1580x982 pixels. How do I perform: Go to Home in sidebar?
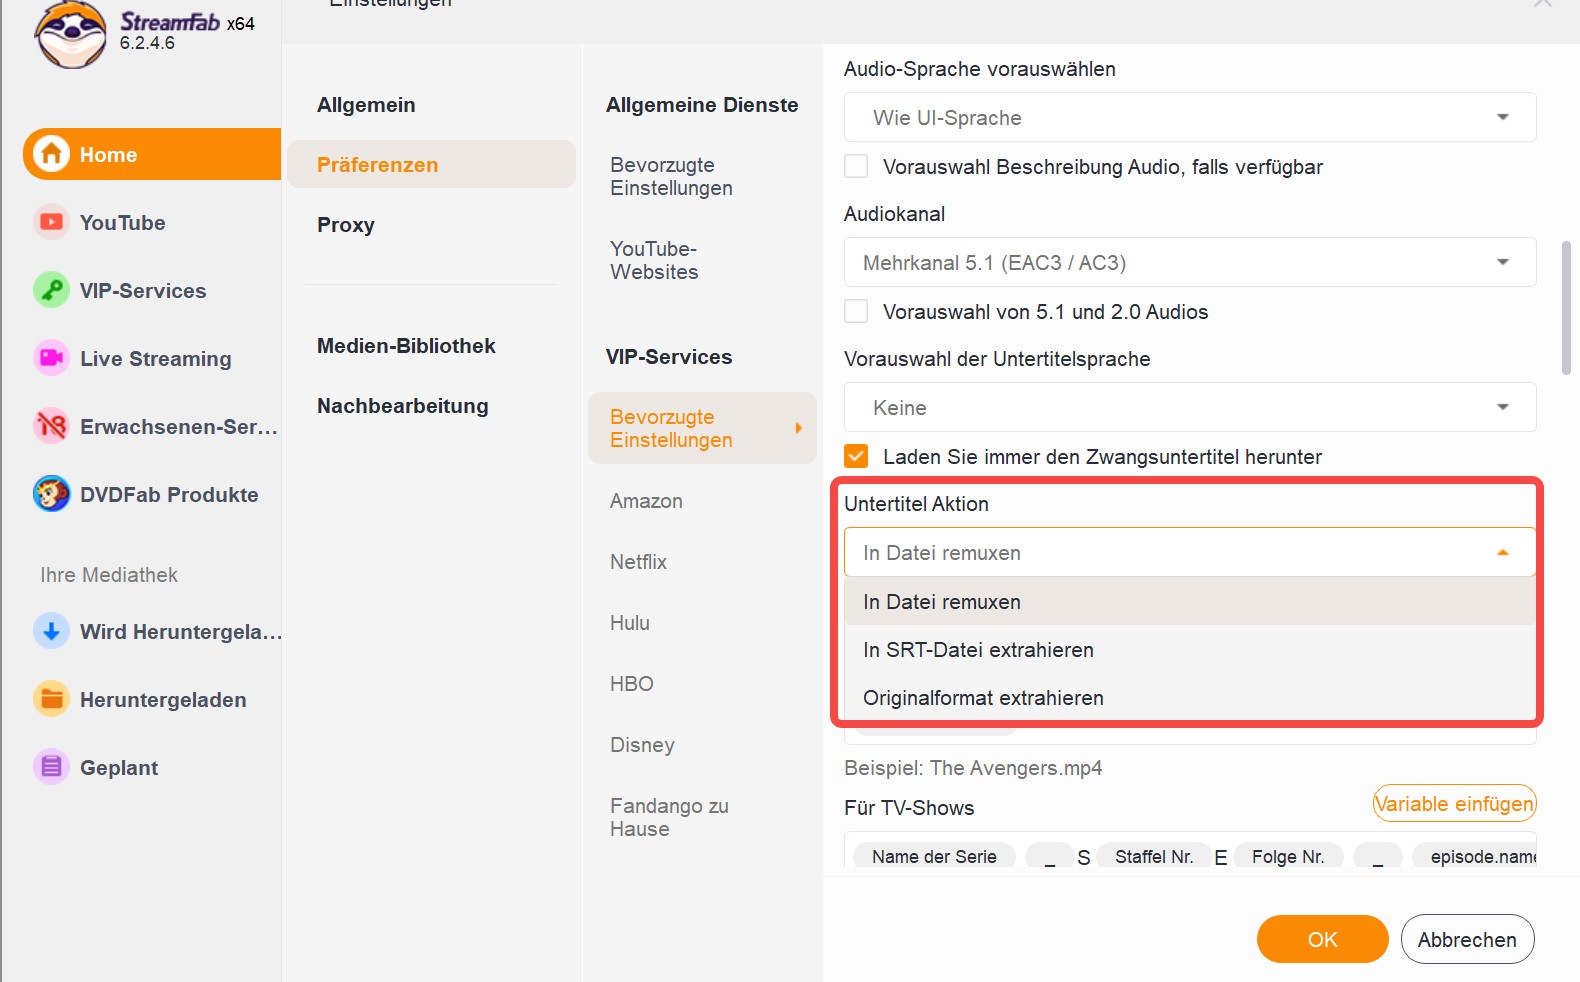click(152, 154)
